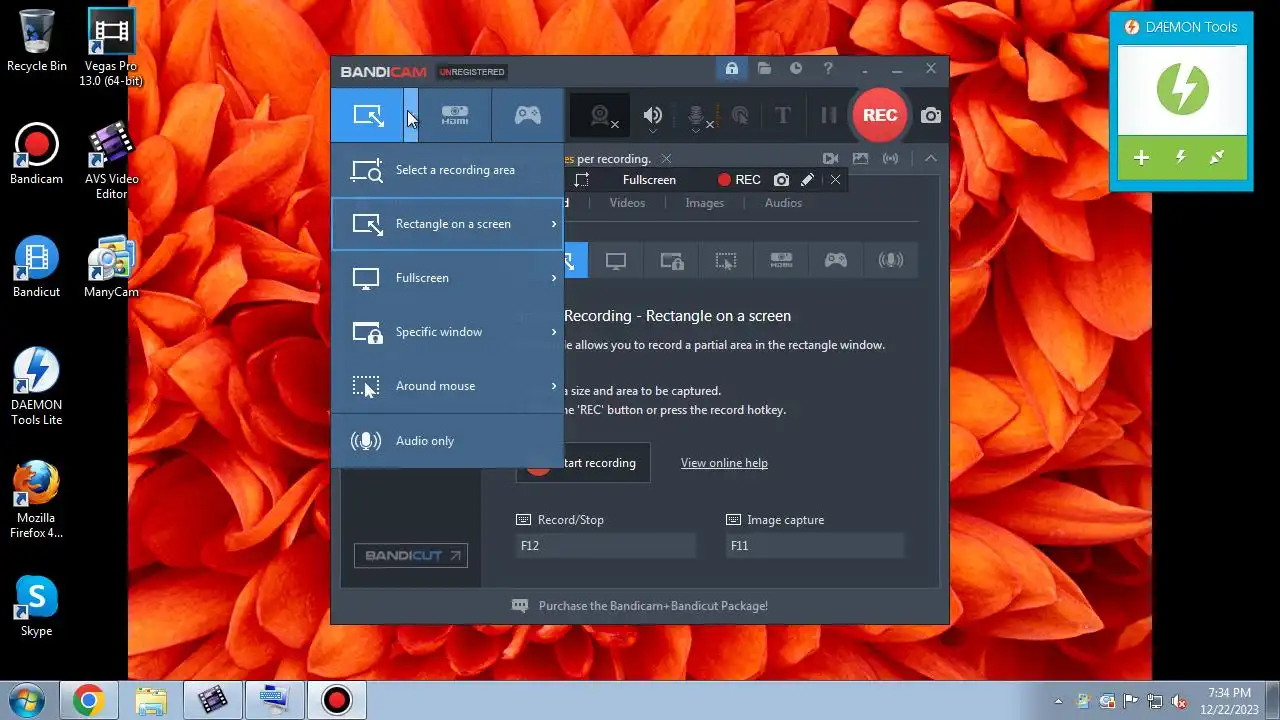
Task: Select the monitor fullscreen mode icon
Action: (616, 261)
